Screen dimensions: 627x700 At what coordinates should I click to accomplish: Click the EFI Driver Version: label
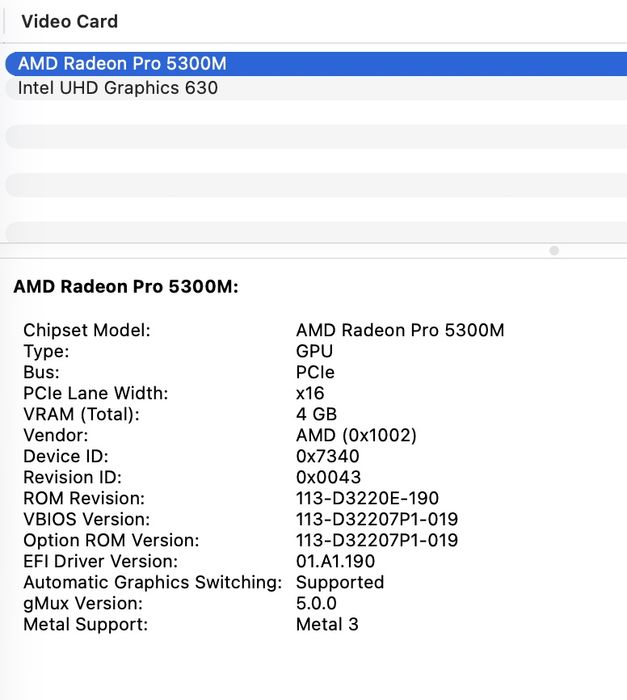click(x=100, y=561)
